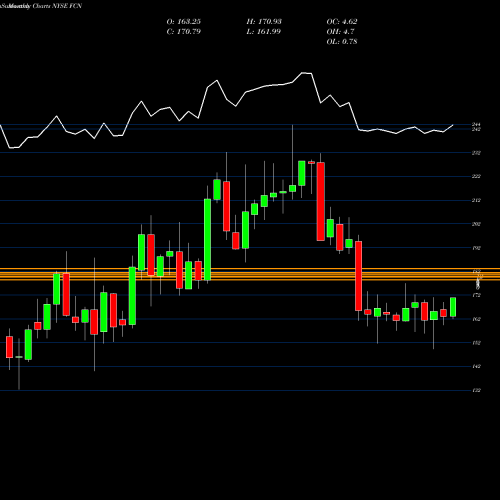Click the 132 price axis label
This screenshot has height=500, width=500.
pos(476,390)
